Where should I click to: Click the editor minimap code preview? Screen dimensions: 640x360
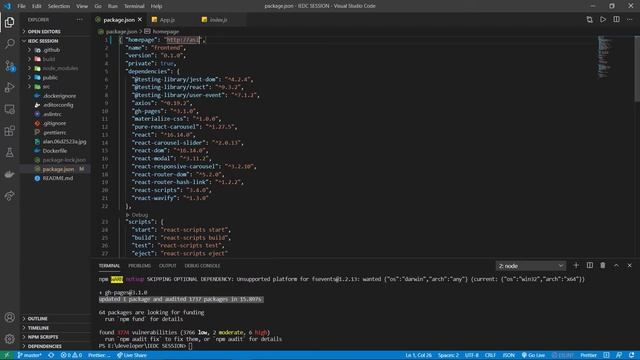tap(604, 57)
